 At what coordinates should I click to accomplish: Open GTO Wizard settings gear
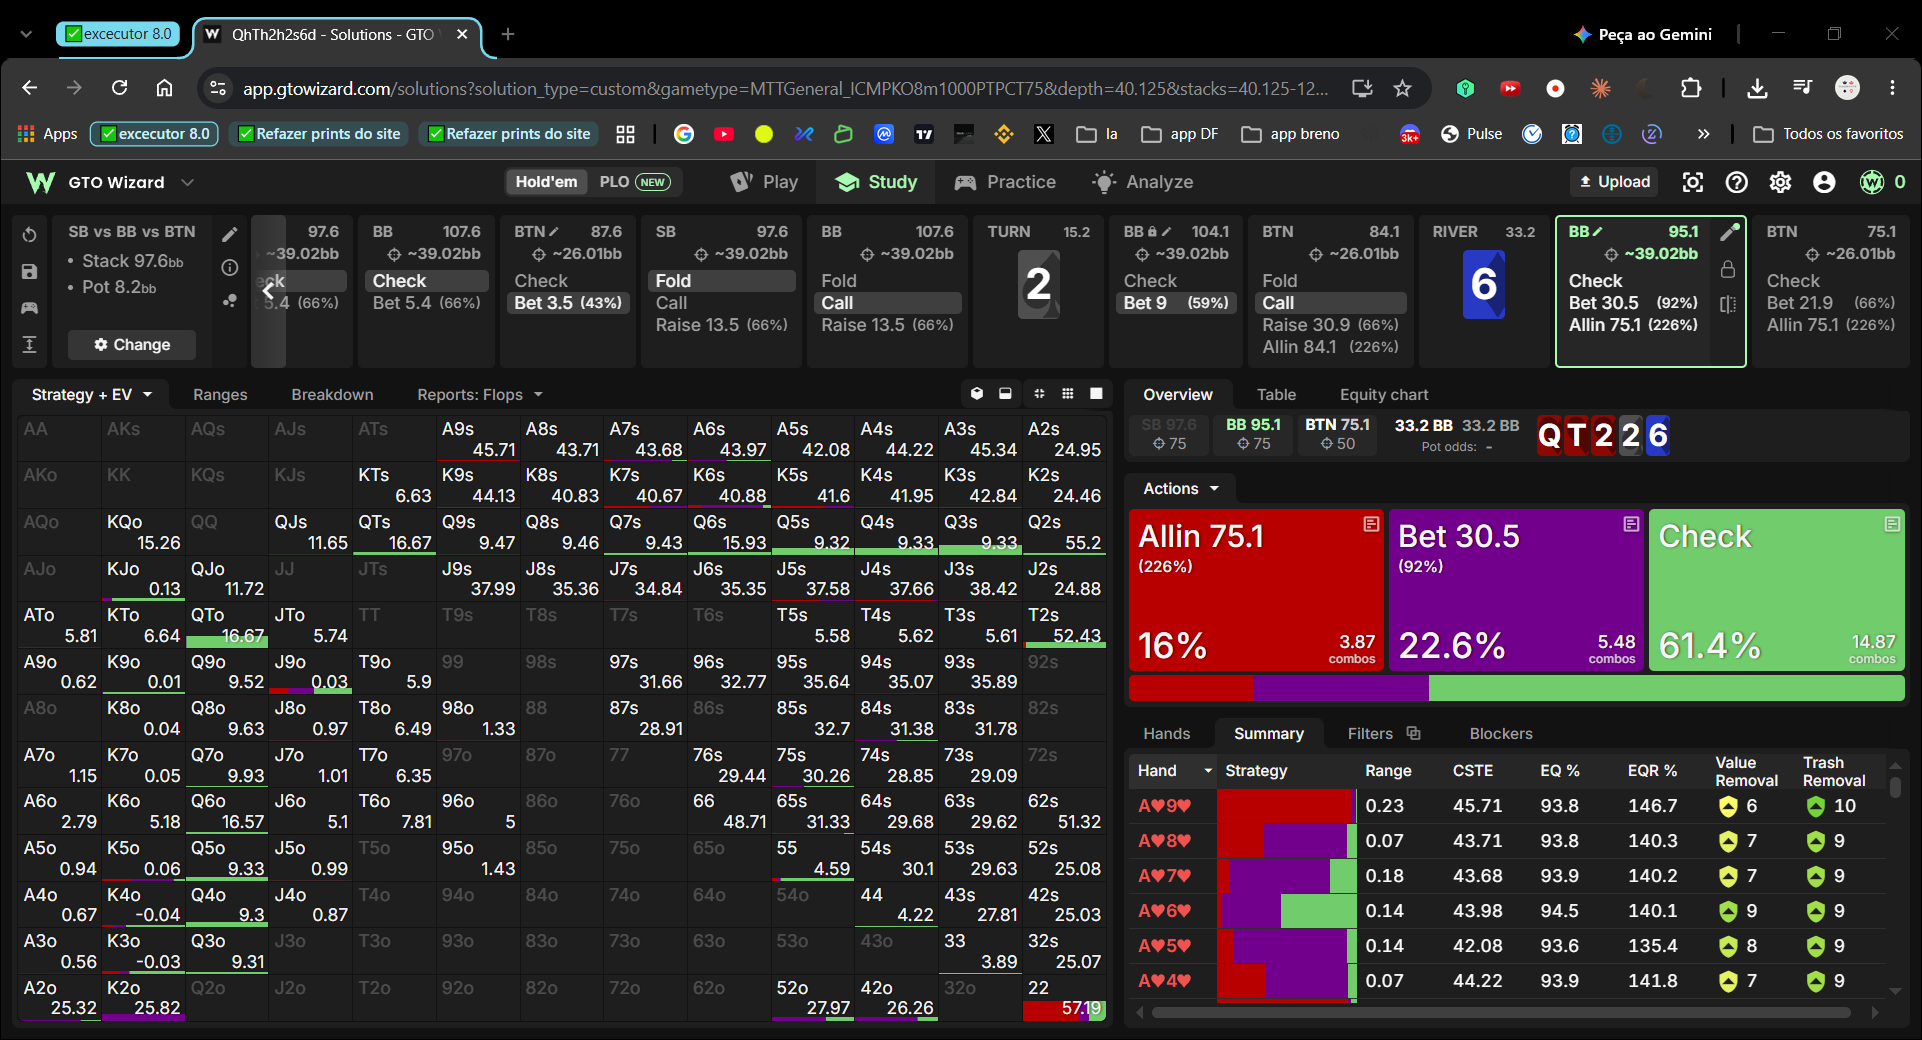[x=1780, y=182]
